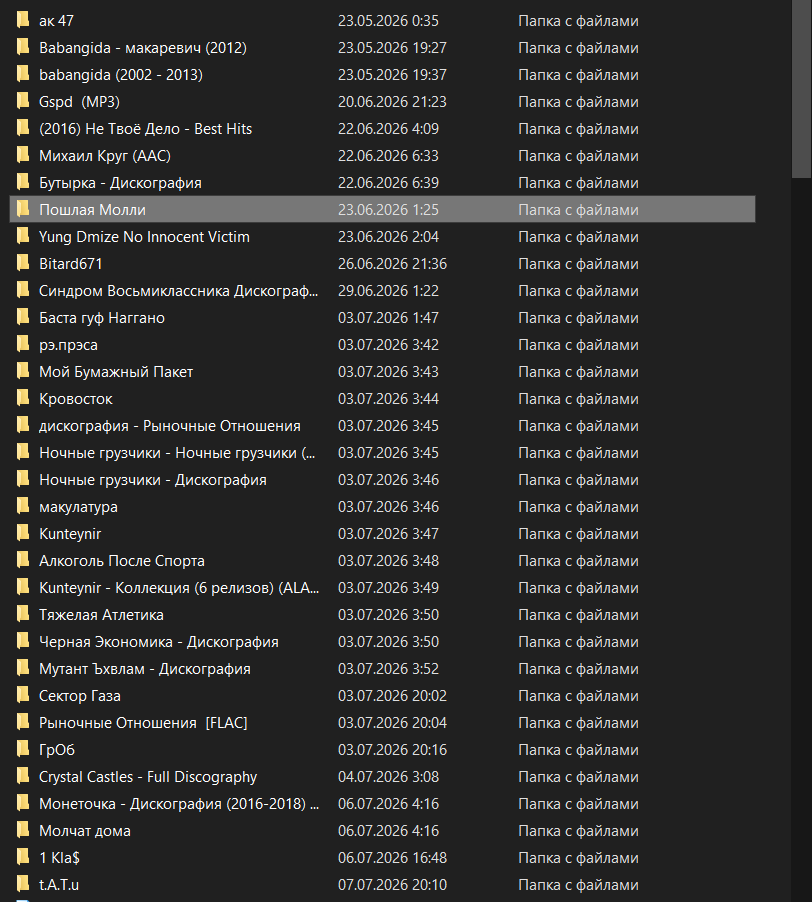Click the "Баста гуф Наггано" name
This screenshot has height=902, width=812.
102,318
